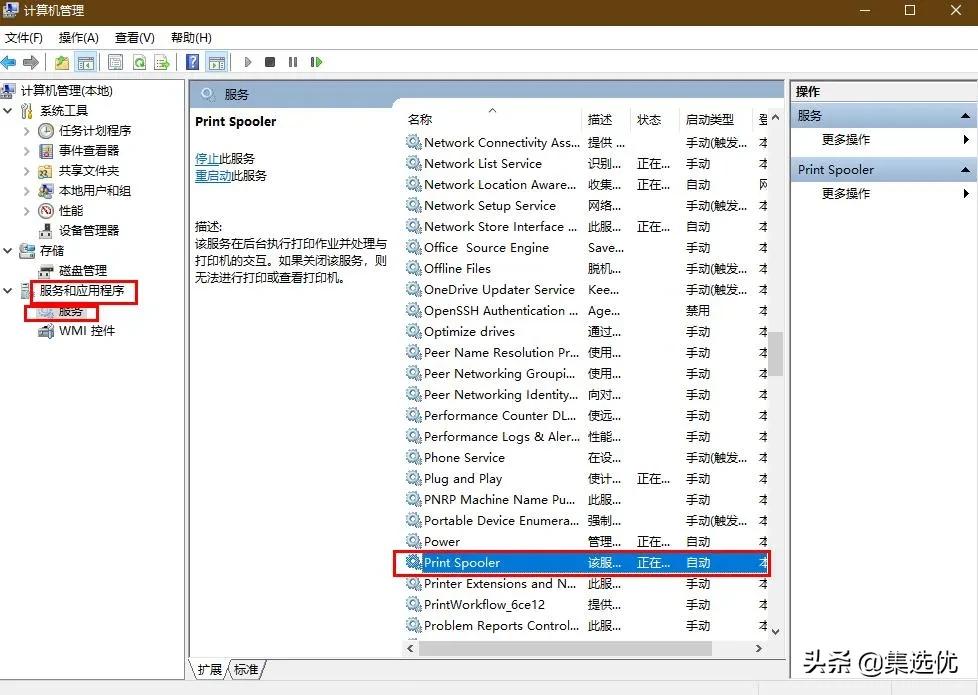Image resolution: width=978 pixels, height=695 pixels.
Task: Click the 停止此服务 link
Action: coord(213,160)
